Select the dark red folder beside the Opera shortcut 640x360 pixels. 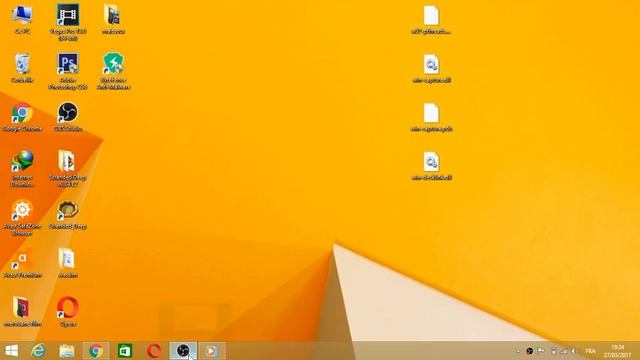(x=21, y=307)
